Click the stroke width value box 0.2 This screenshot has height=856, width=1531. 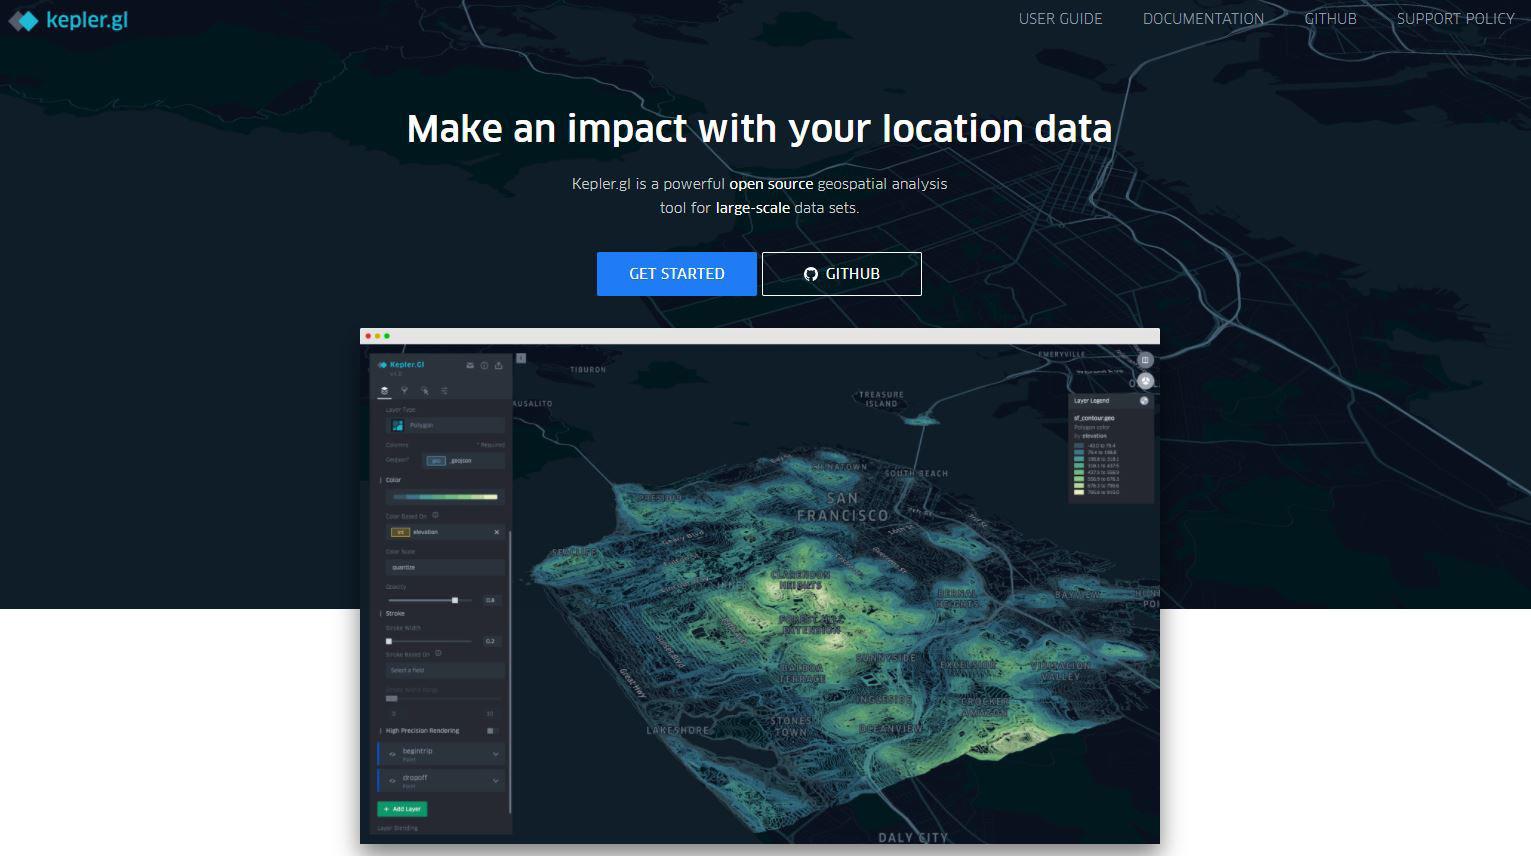pyautogui.click(x=490, y=641)
